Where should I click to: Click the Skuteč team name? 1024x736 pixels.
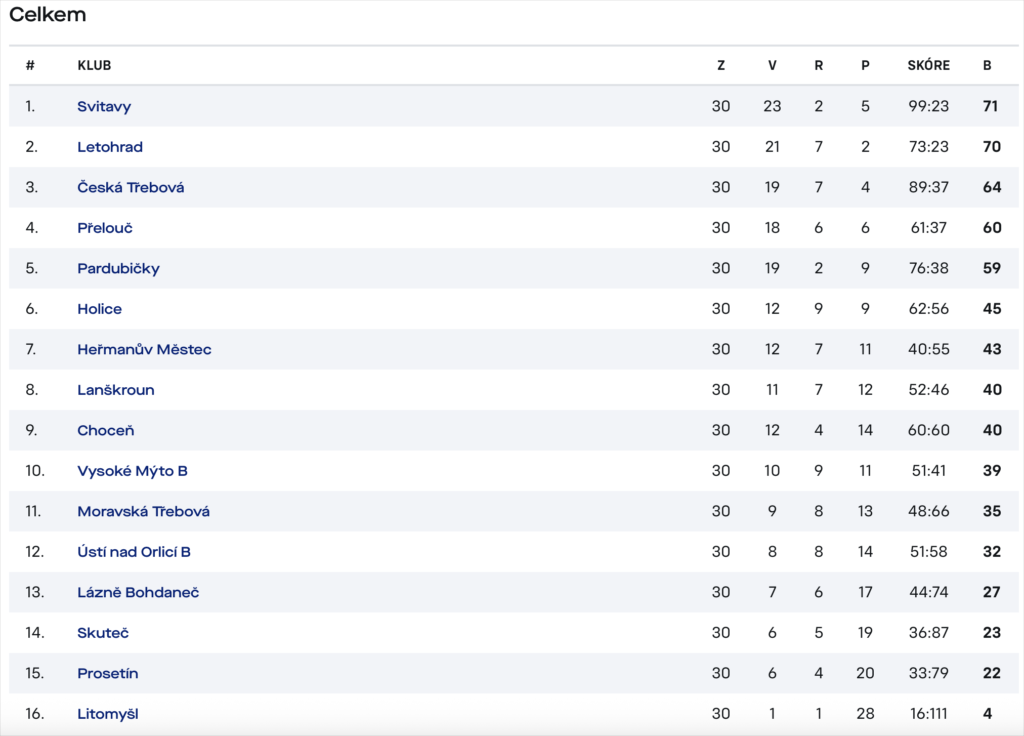coord(103,633)
